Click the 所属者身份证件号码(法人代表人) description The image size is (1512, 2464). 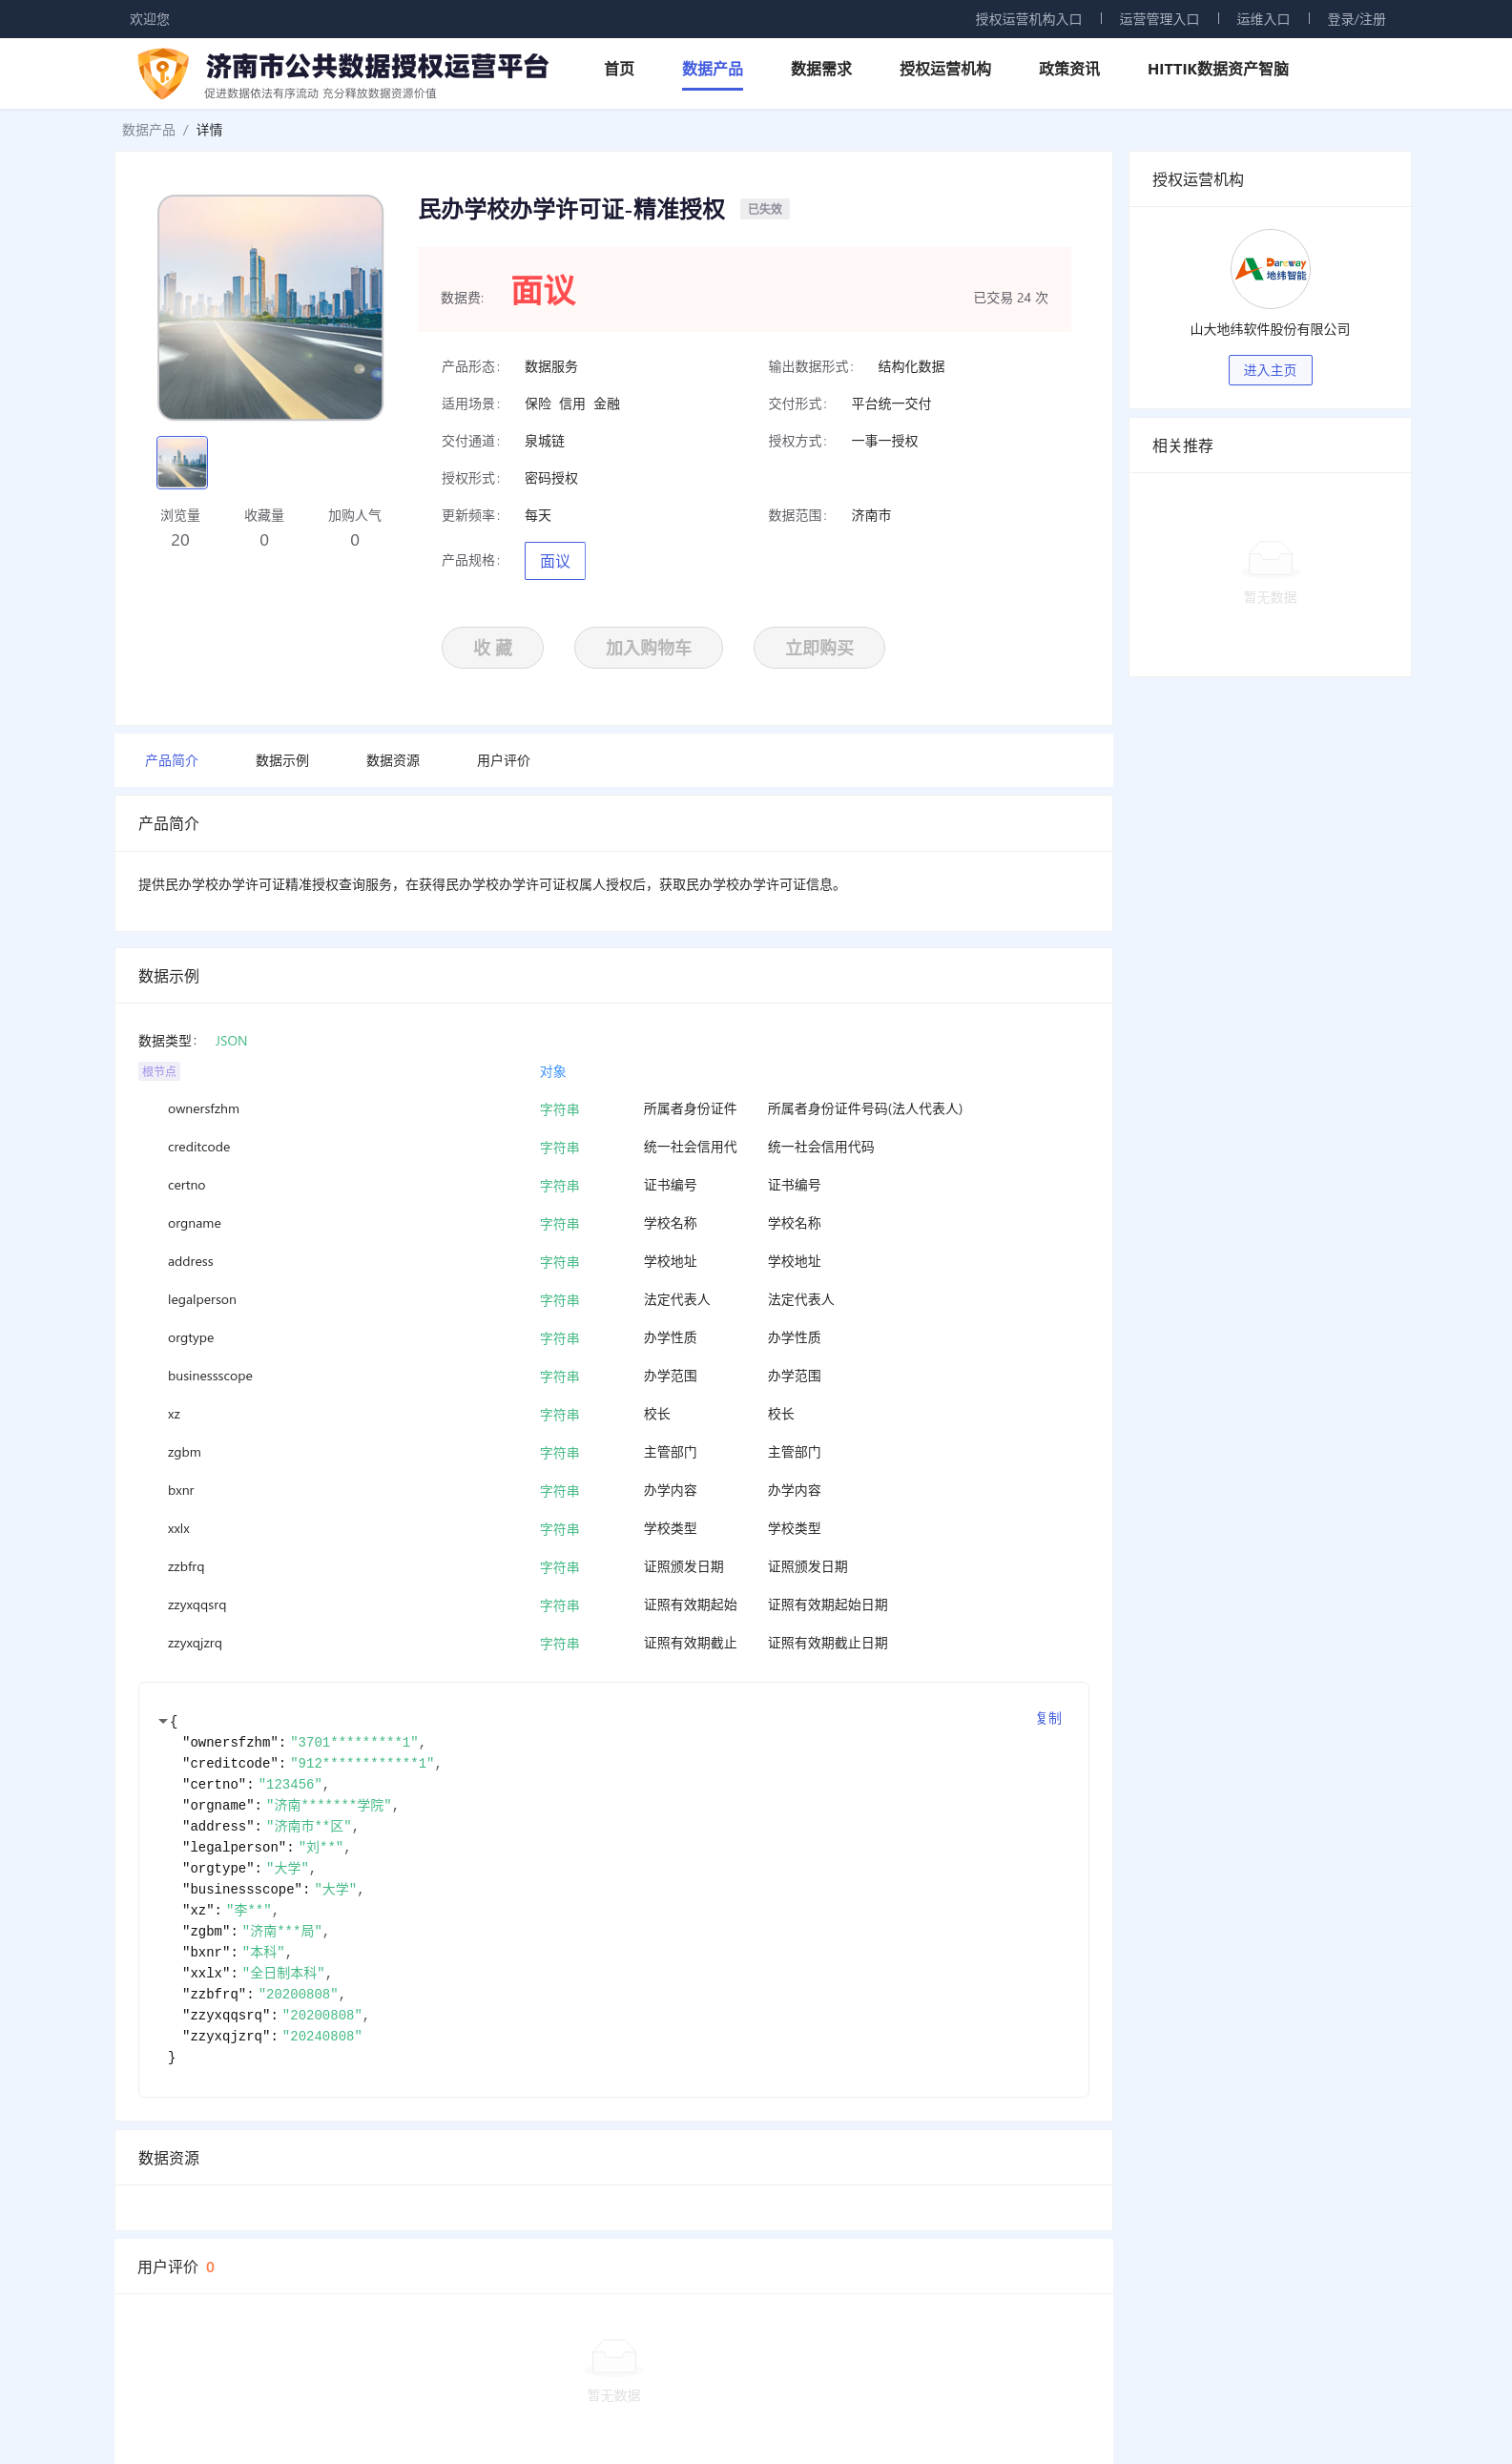pyautogui.click(x=865, y=1109)
